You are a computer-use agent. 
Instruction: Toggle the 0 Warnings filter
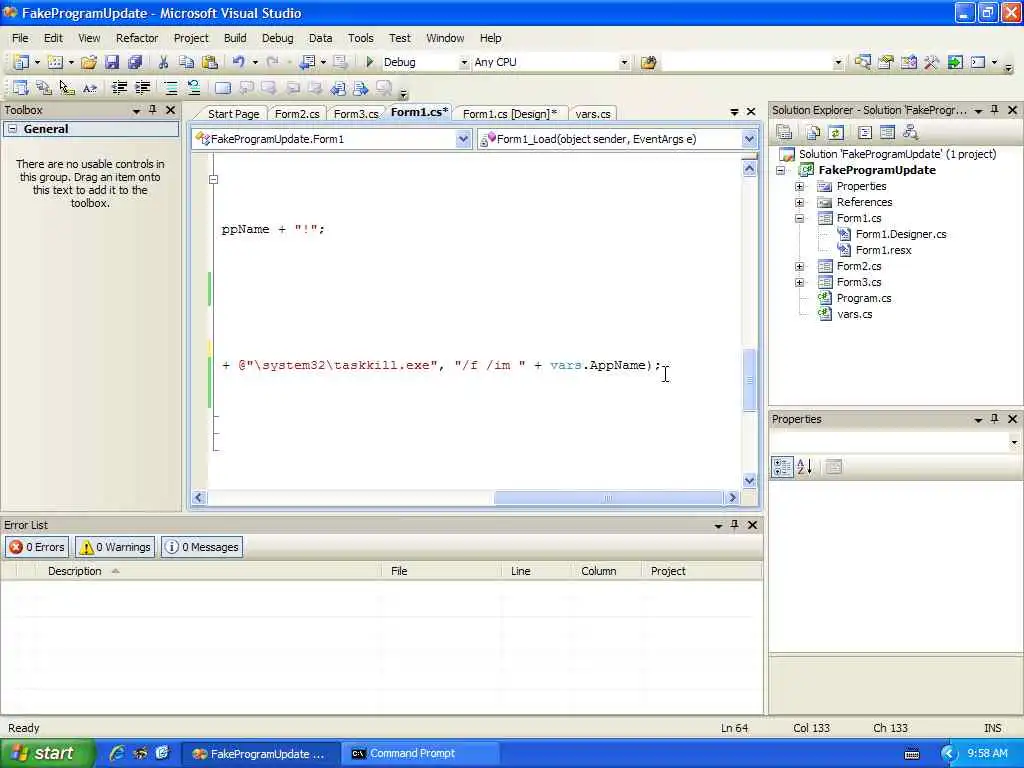(115, 547)
